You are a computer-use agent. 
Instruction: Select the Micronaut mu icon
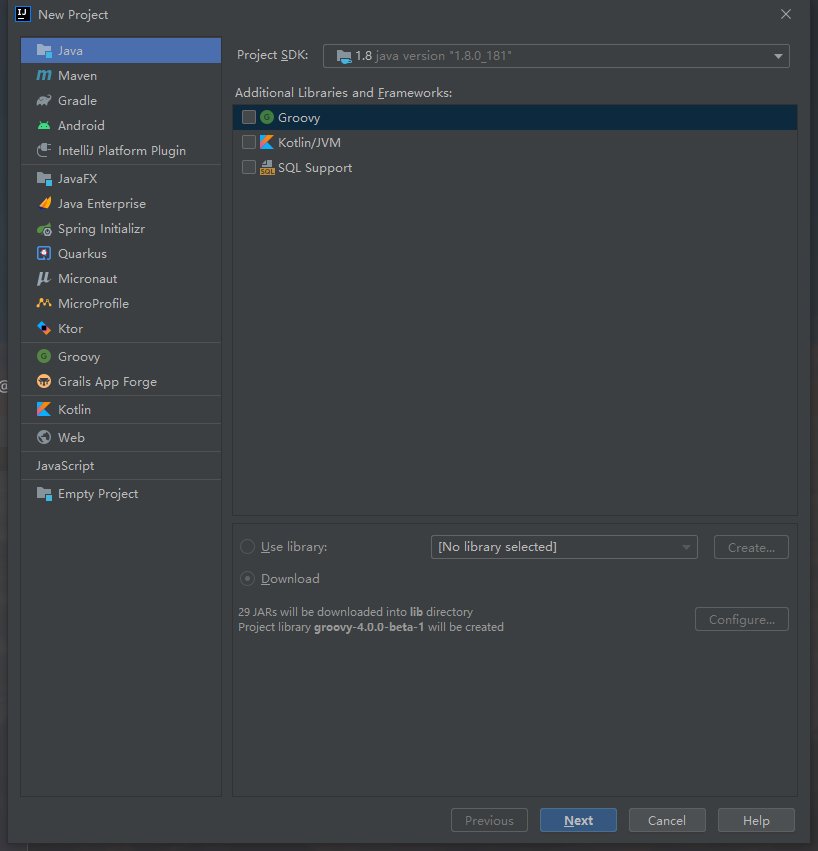coord(44,278)
